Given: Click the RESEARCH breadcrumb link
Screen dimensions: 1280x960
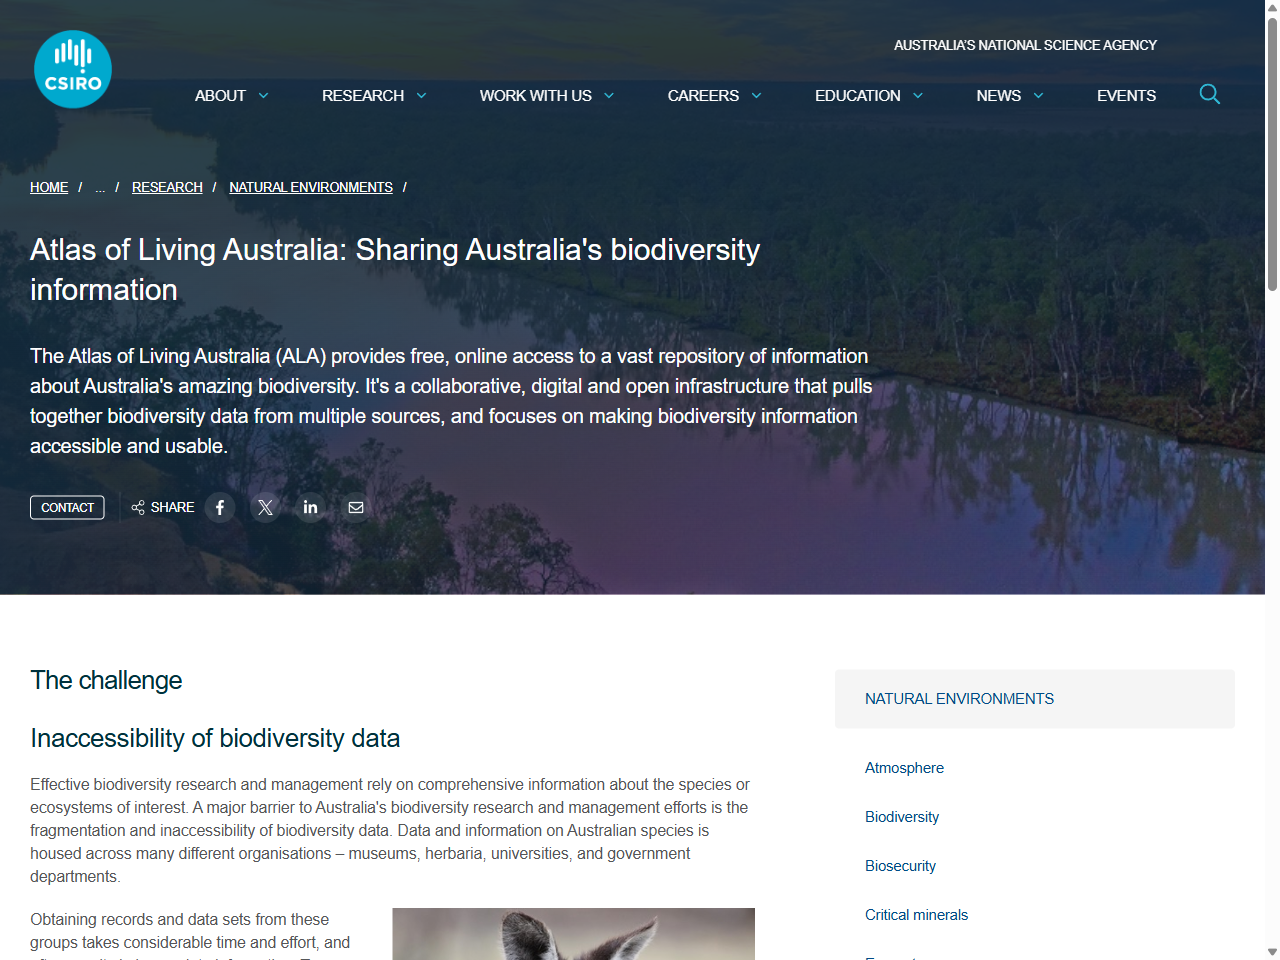Looking at the screenshot, I should 167,187.
